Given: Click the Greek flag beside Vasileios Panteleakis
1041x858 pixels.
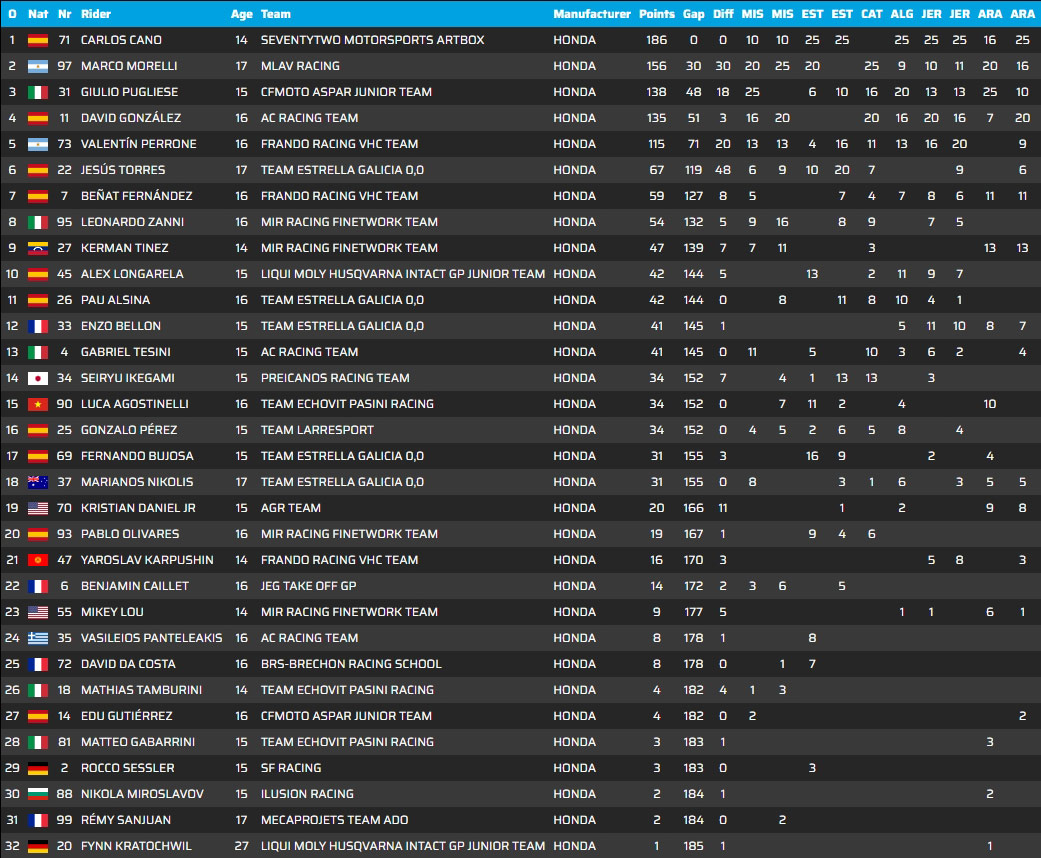Looking at the screenshot, I should point(38,638).
